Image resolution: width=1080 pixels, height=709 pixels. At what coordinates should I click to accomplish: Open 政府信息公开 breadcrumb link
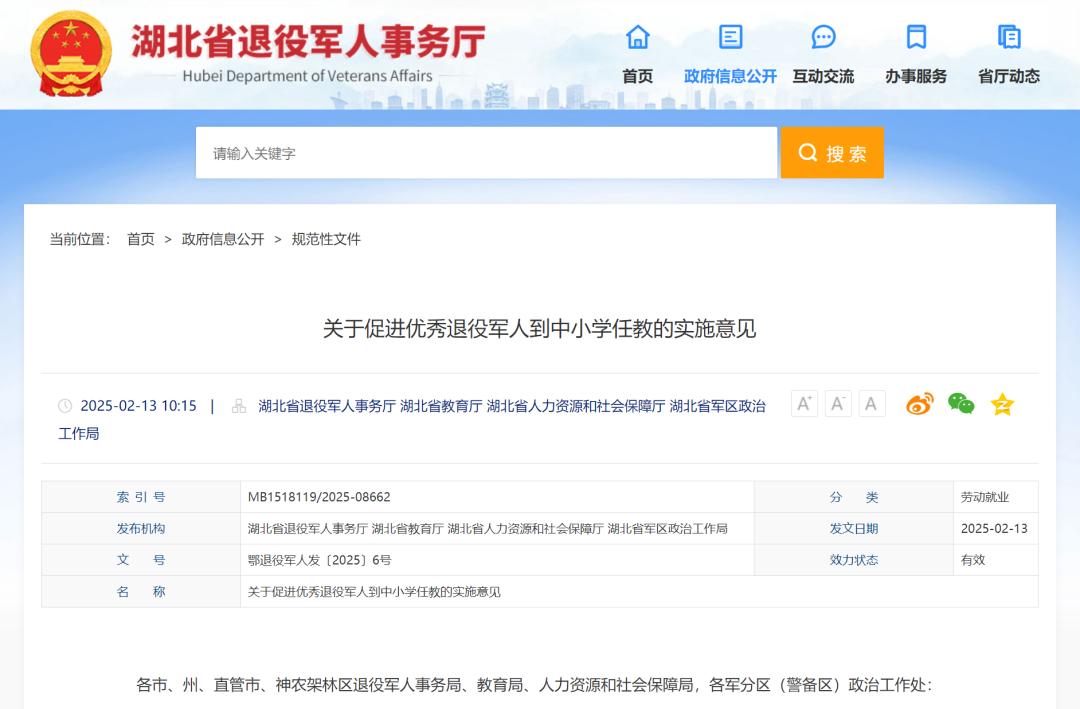(x=223, y=239)
